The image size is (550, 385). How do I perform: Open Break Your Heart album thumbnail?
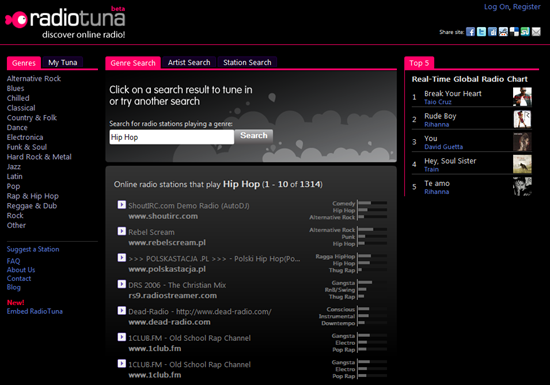tap(522, 97)
